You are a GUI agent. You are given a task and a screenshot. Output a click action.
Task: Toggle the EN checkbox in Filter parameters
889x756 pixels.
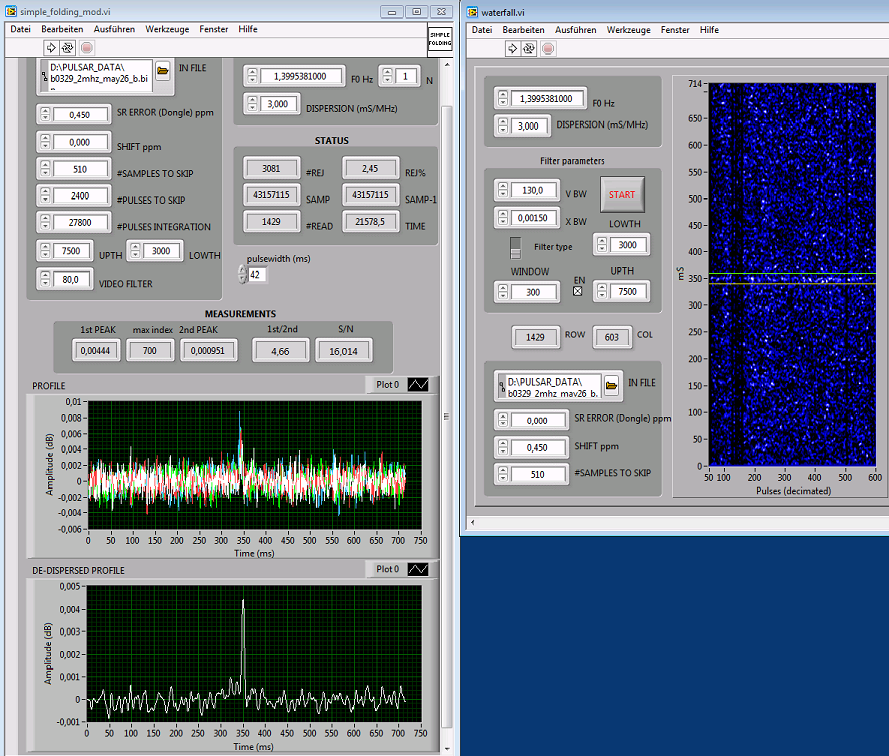(577, 291)
